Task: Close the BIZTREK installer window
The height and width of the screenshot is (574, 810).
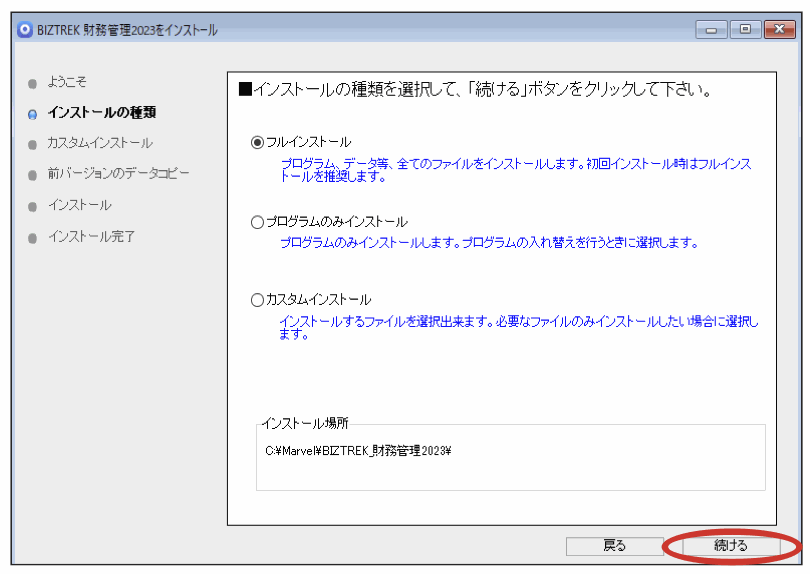Action: coord(778,30)
